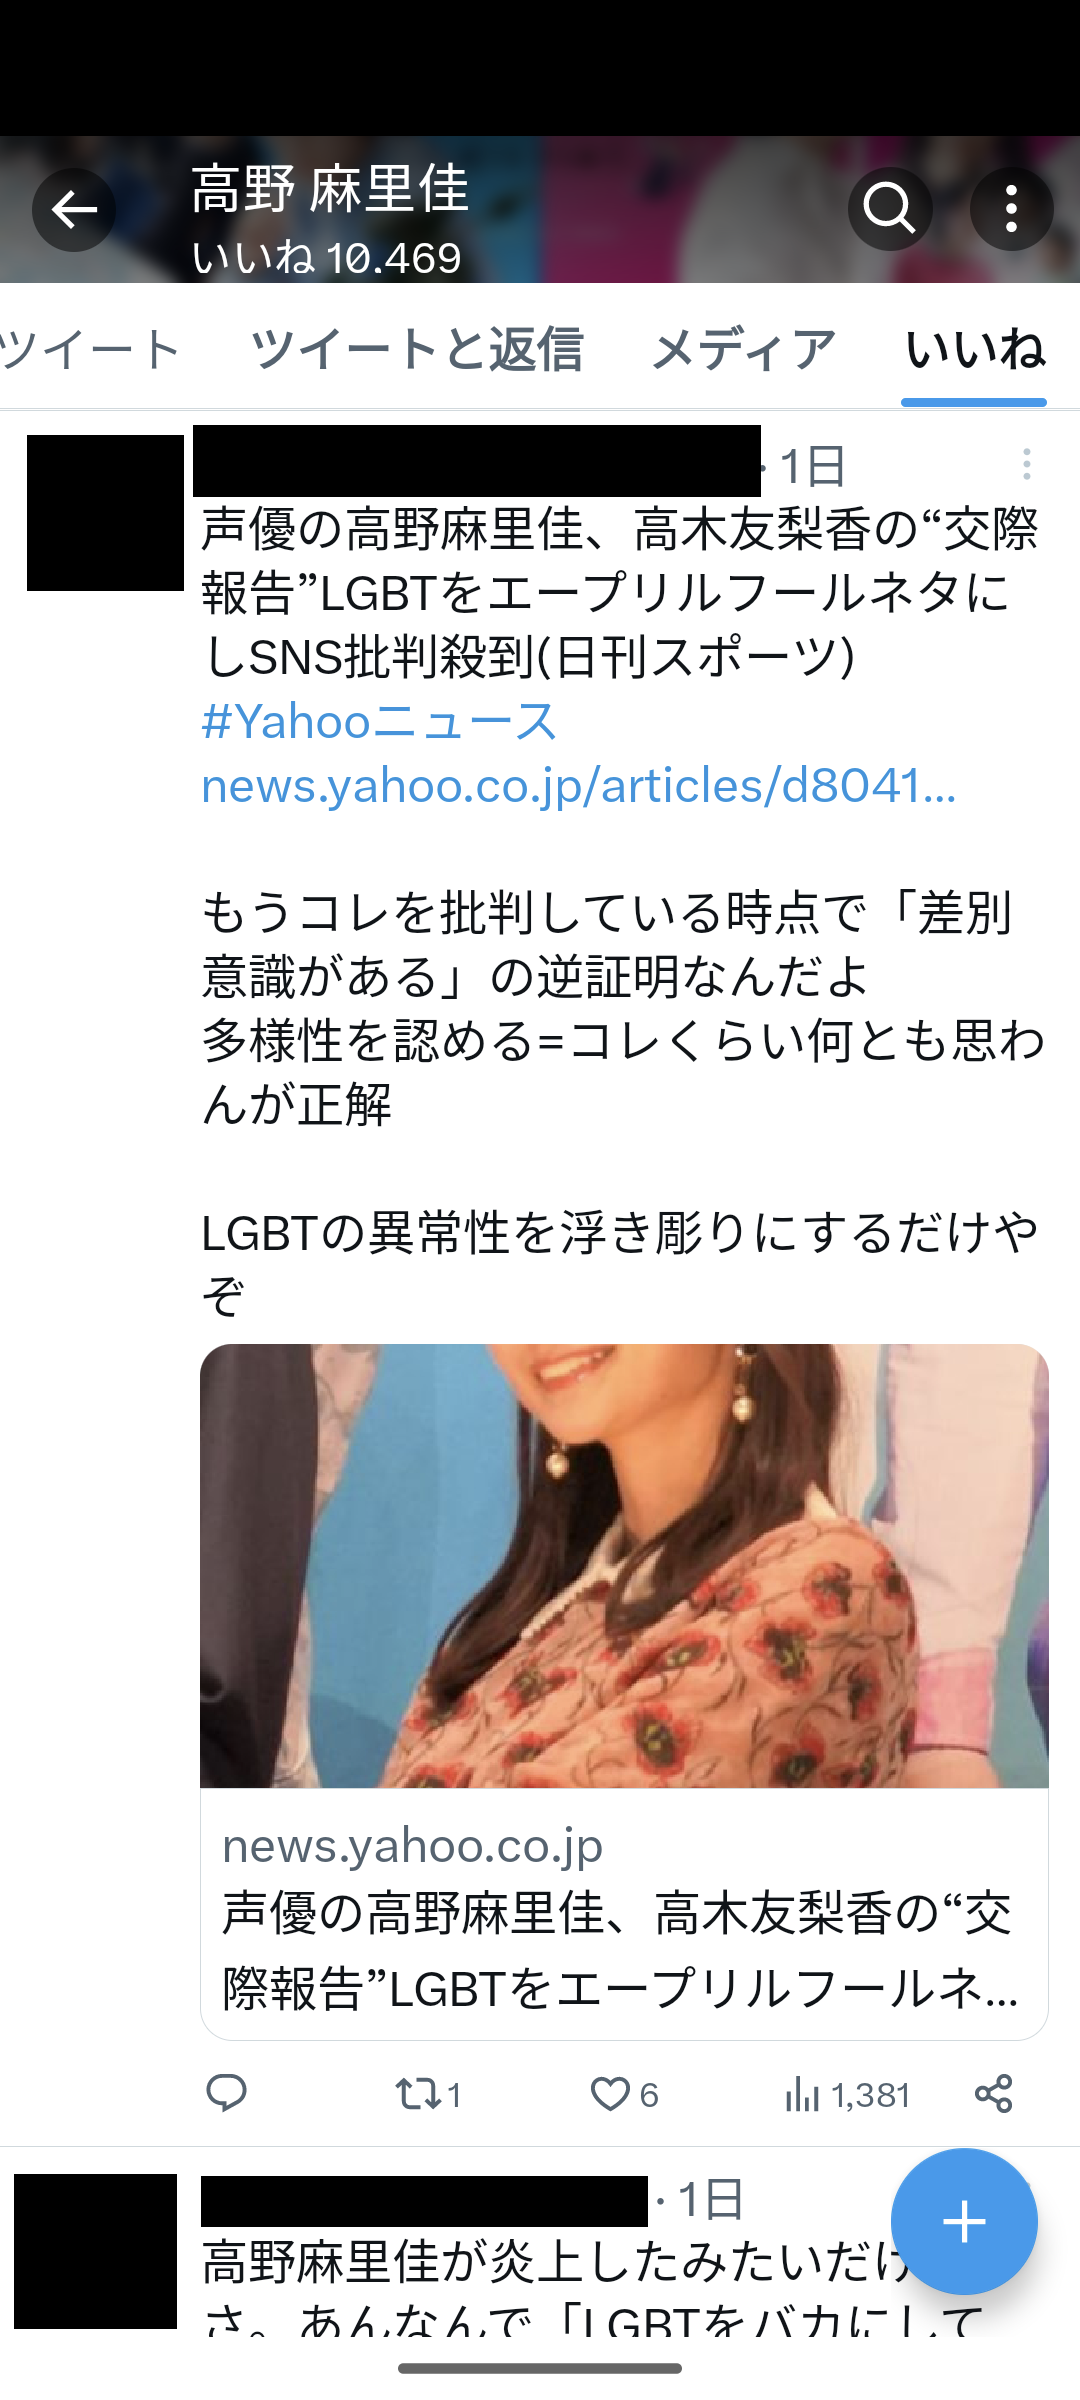
Task: Select the いいね tab
Action: pos(974,349)
